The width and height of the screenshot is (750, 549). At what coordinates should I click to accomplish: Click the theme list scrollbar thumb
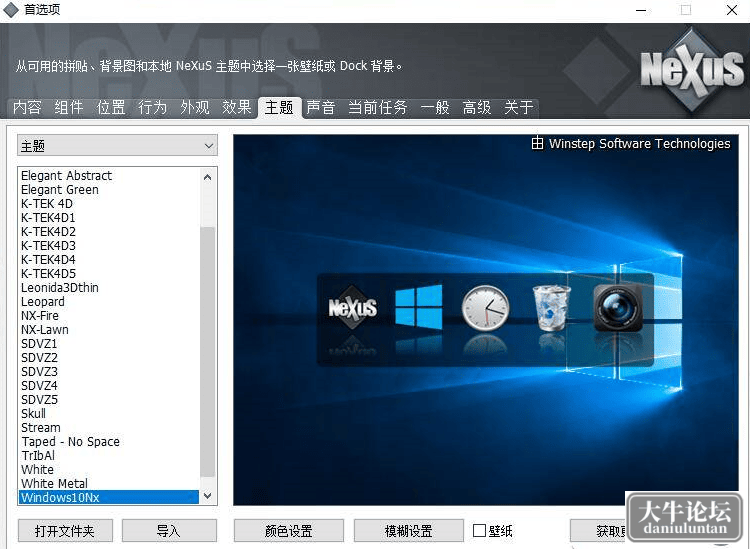click(207, 351)
